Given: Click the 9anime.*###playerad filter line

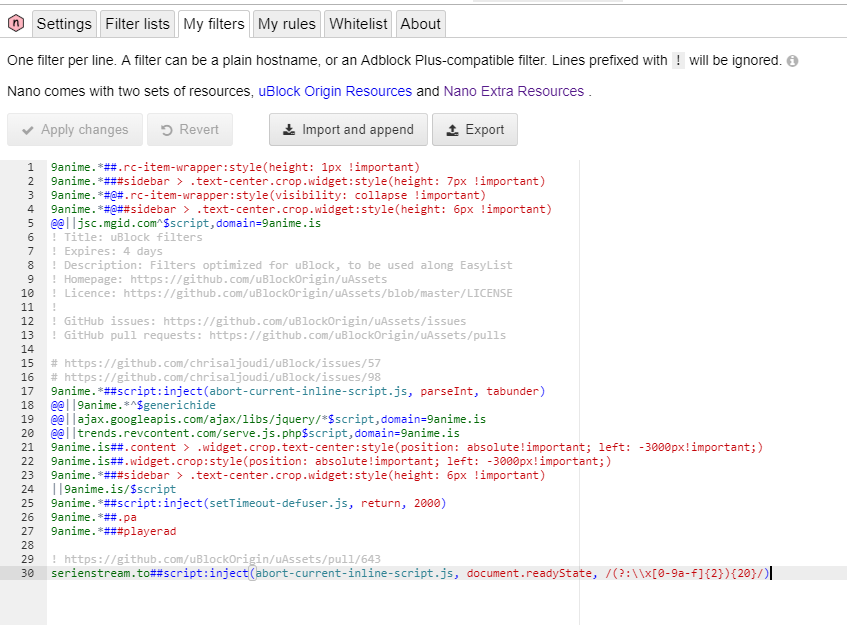Looking at the screenshot, I should [113, 532].
